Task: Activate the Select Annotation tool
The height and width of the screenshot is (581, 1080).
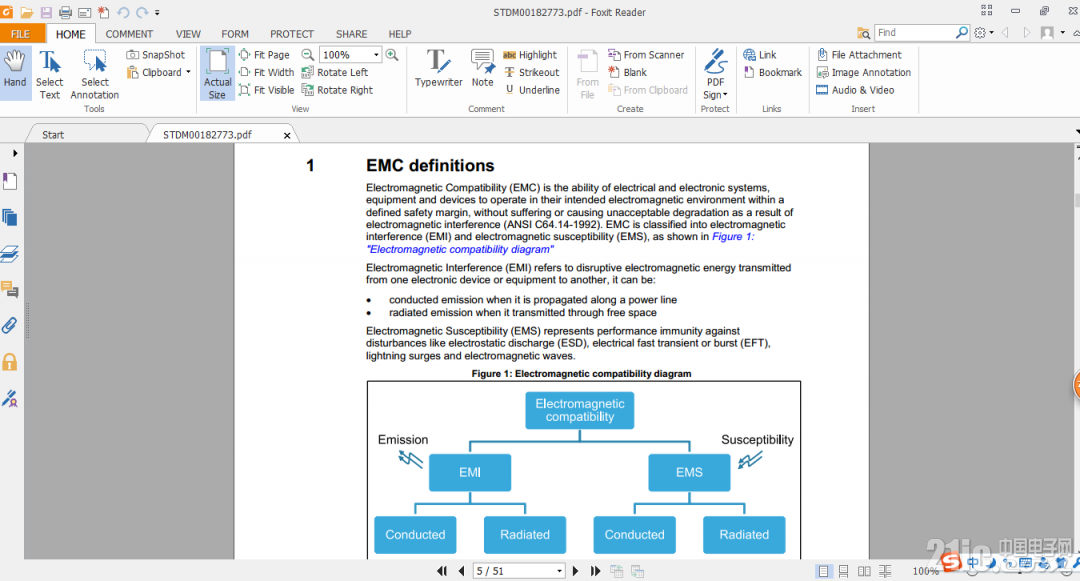Action: point(94,74)
